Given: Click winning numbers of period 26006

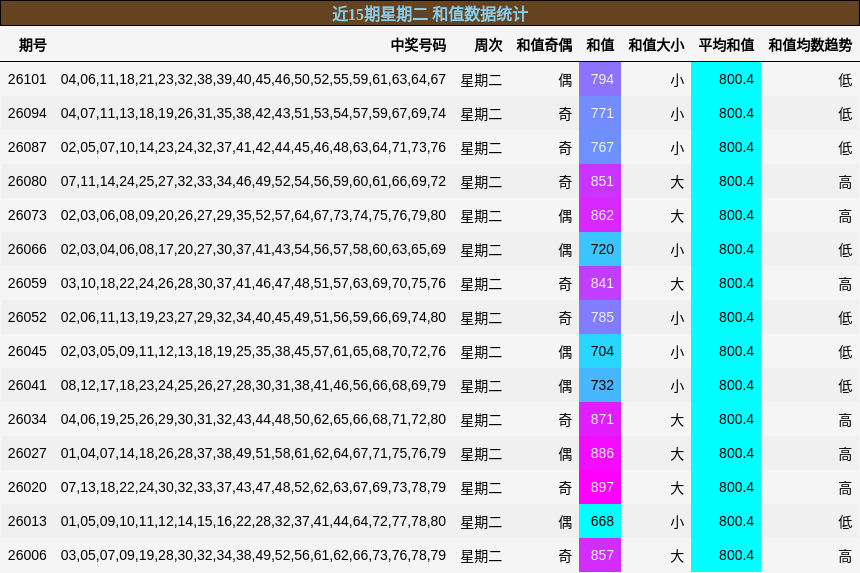Looking at the screenshot, I should [x=253, y=555].
